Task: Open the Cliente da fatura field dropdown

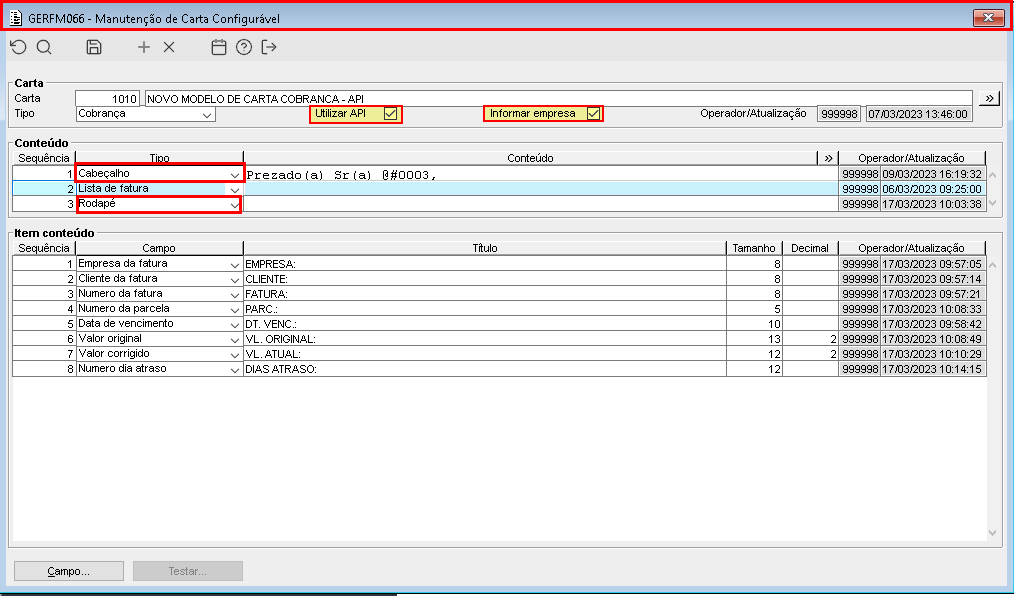Action: [x=234, y=279]
